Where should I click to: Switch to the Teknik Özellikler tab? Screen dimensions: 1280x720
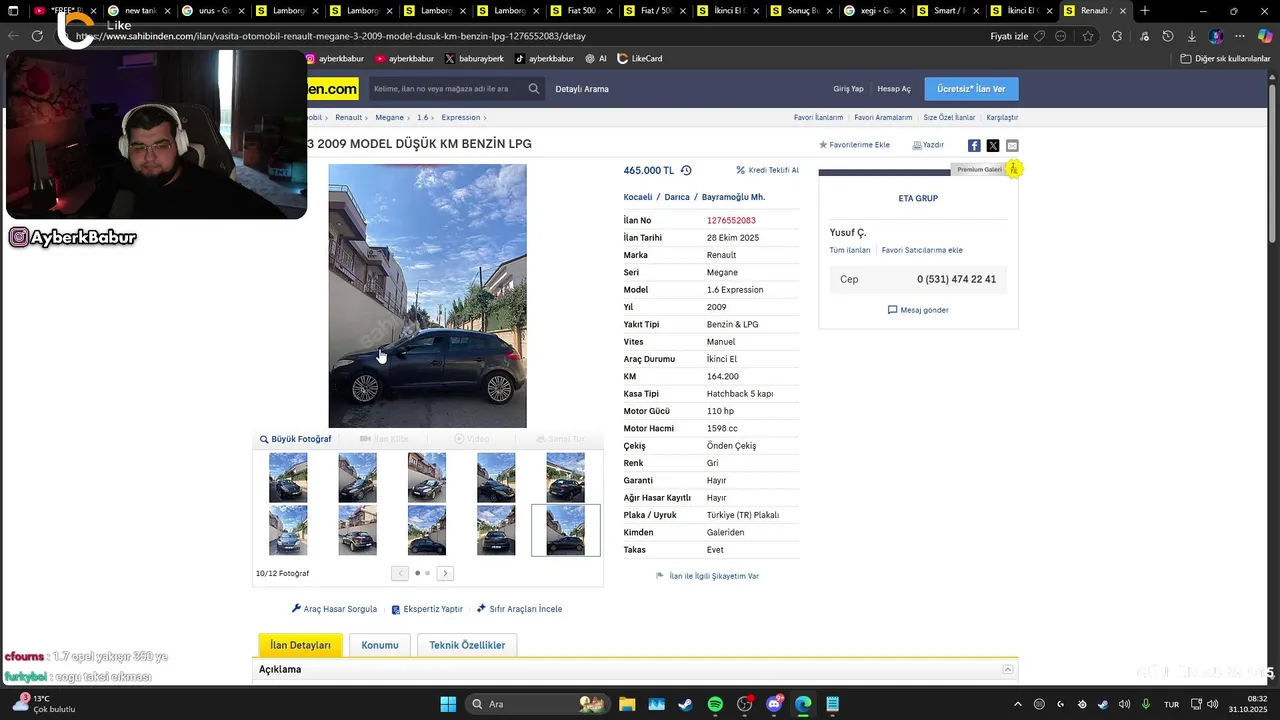click(x=467, y=645)
